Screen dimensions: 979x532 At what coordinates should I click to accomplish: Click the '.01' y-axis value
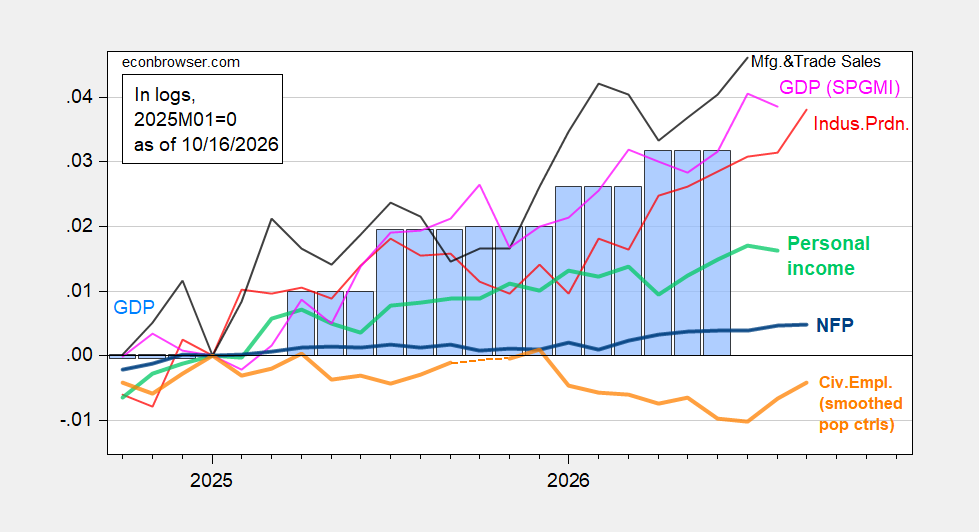[79, 291]
